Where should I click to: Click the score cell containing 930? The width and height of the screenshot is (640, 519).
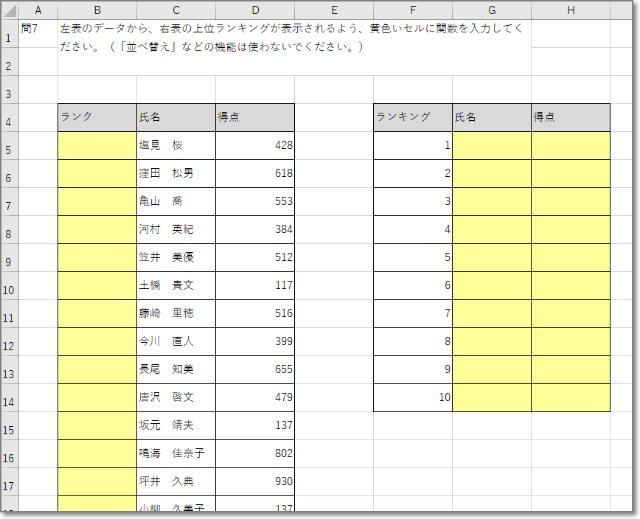pyautogui.click(x=255, y=481)
